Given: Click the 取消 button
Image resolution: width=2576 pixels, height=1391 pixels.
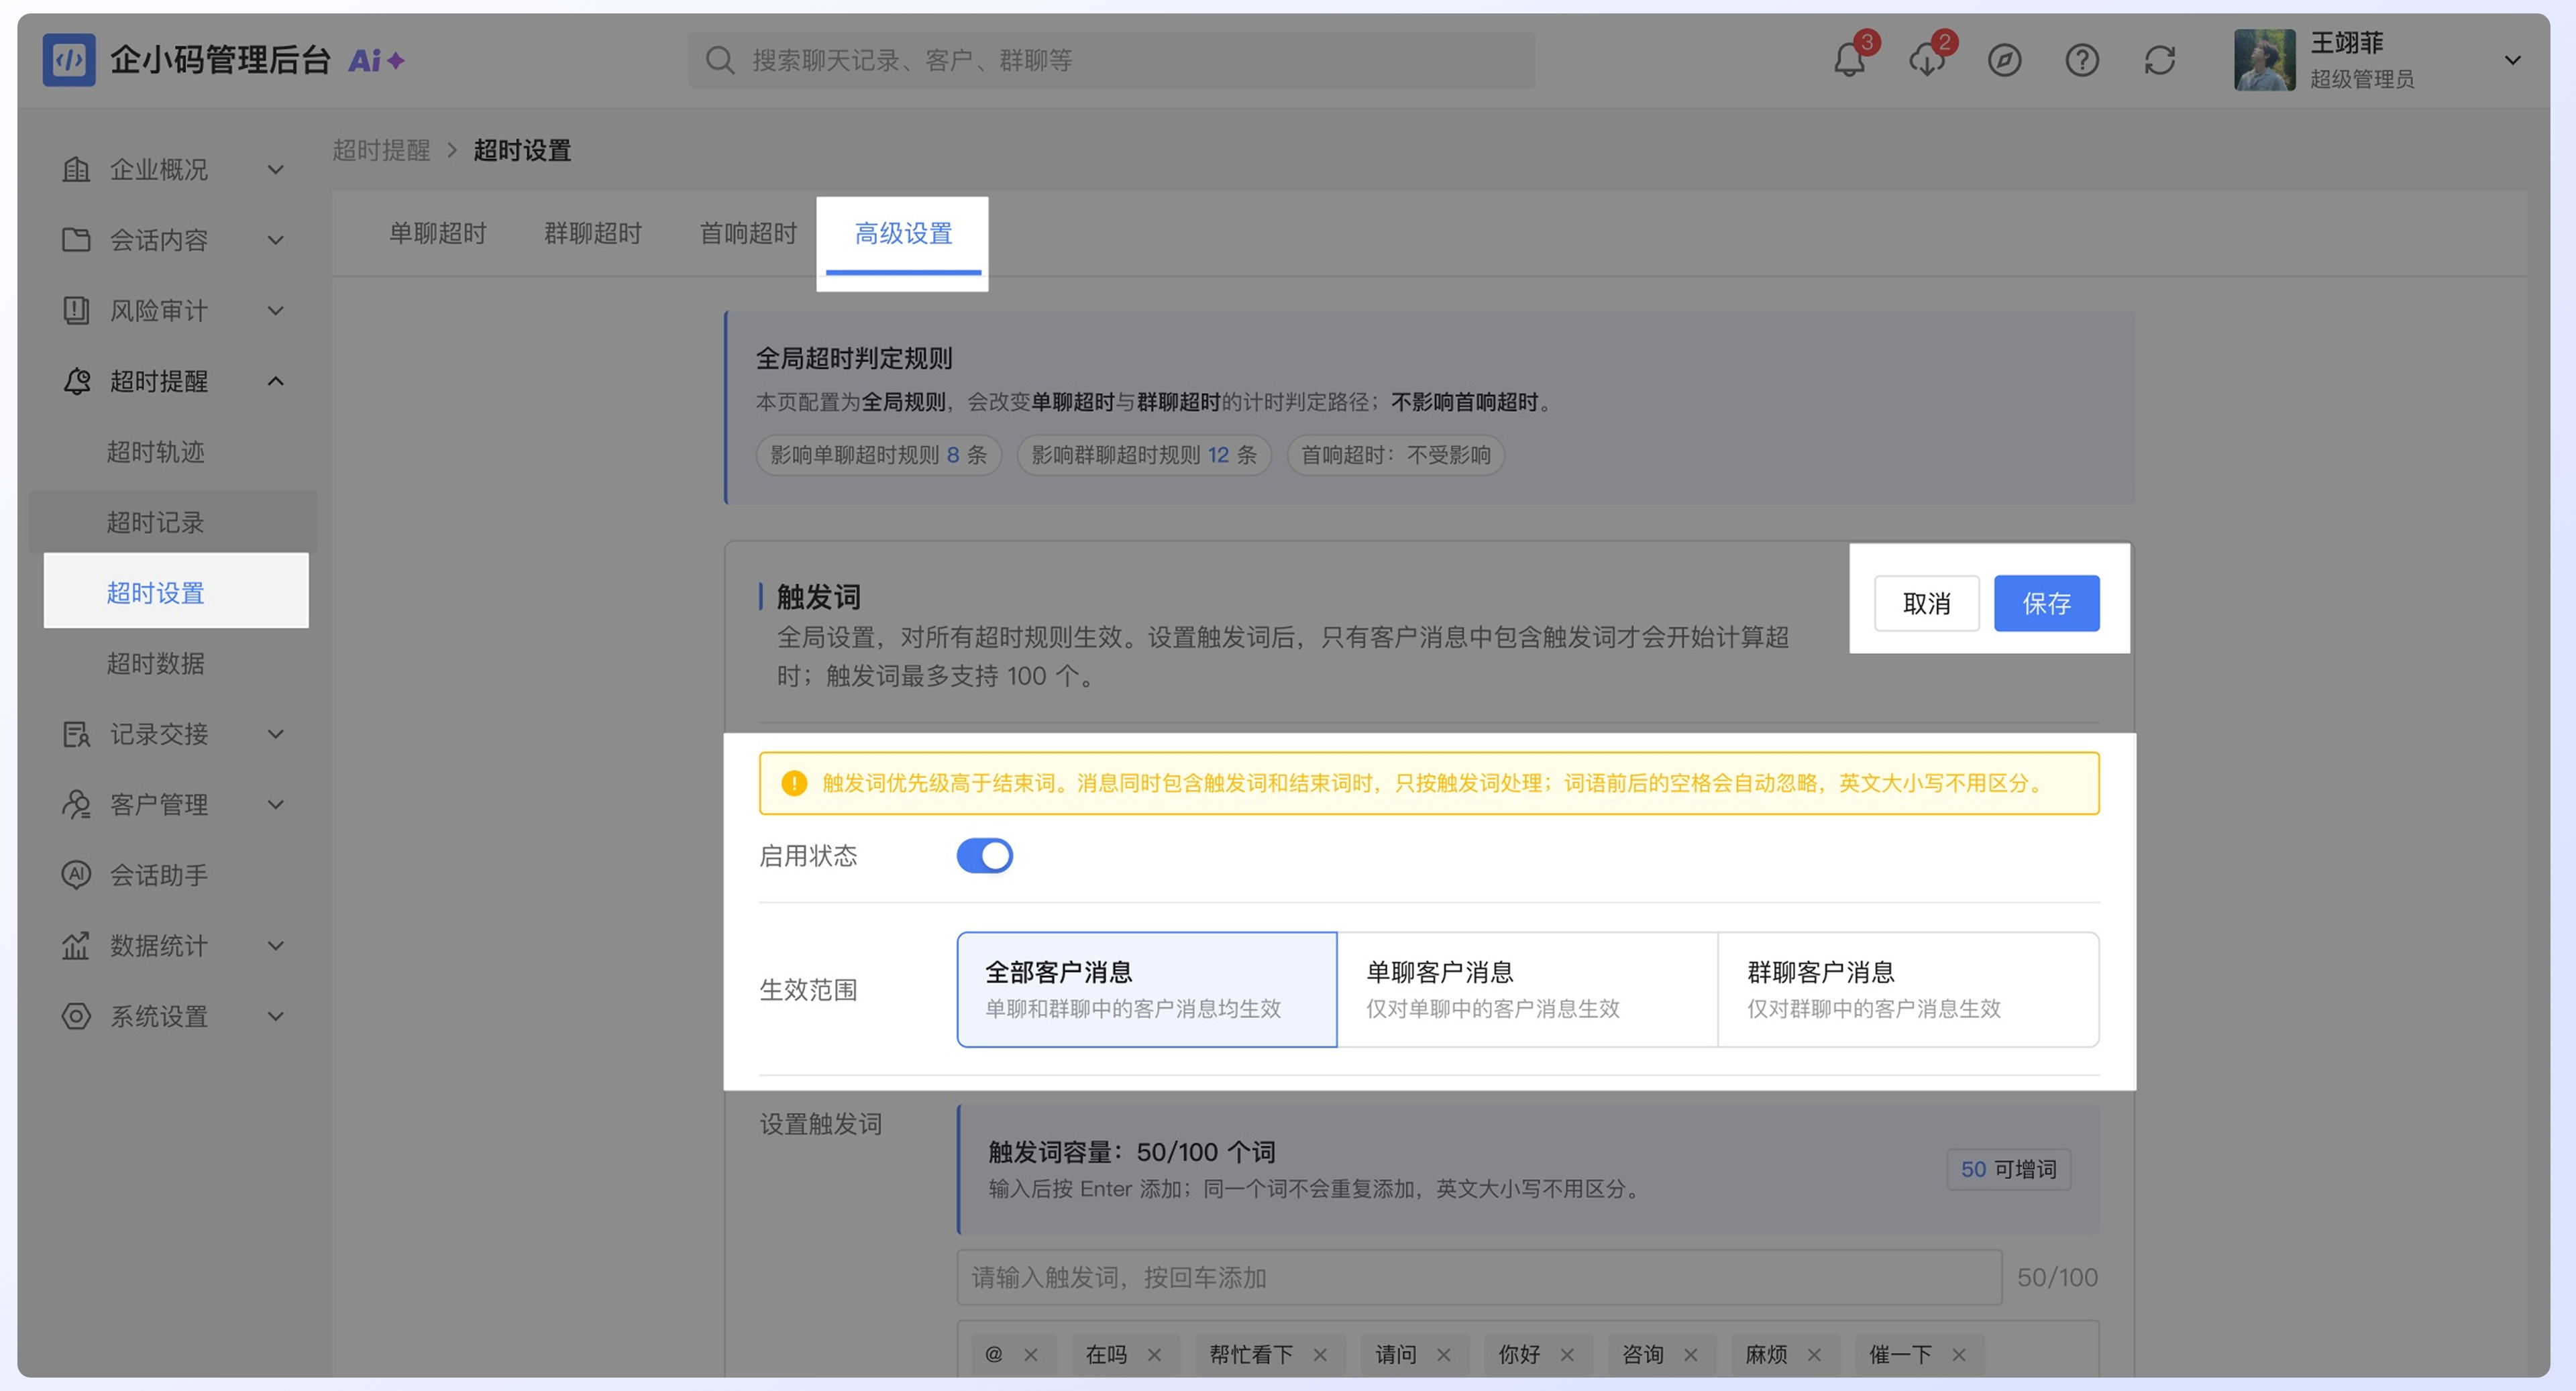Looking at the screenshot, I should (x=1926, y=604).
